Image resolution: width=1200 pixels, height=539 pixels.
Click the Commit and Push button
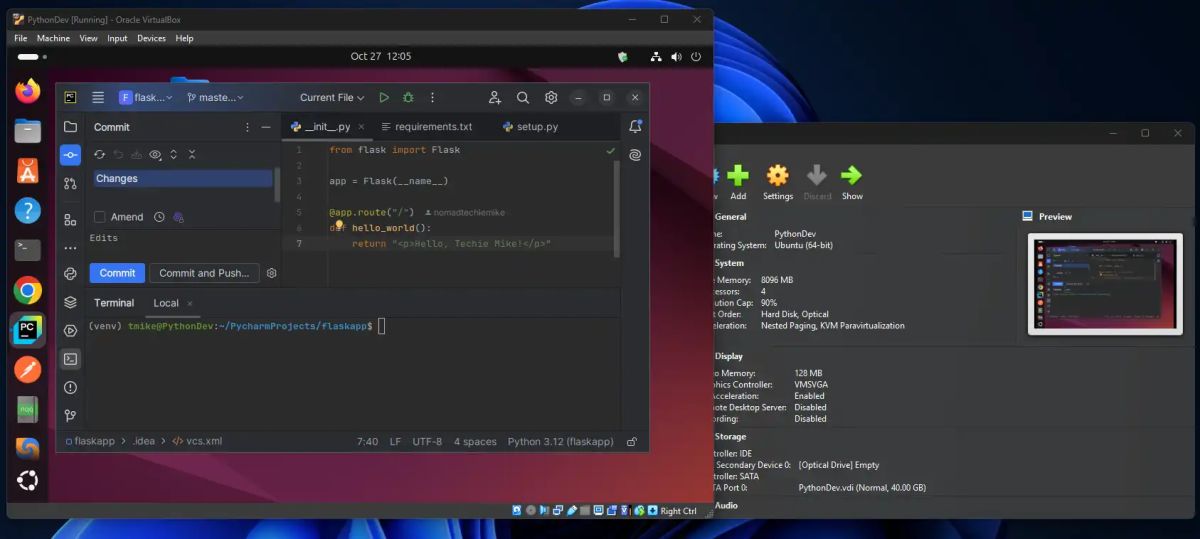204,273
